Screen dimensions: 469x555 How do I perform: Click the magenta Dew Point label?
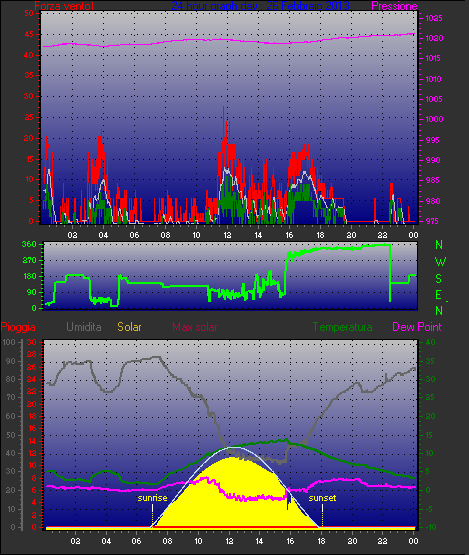(x=417, y=327)
